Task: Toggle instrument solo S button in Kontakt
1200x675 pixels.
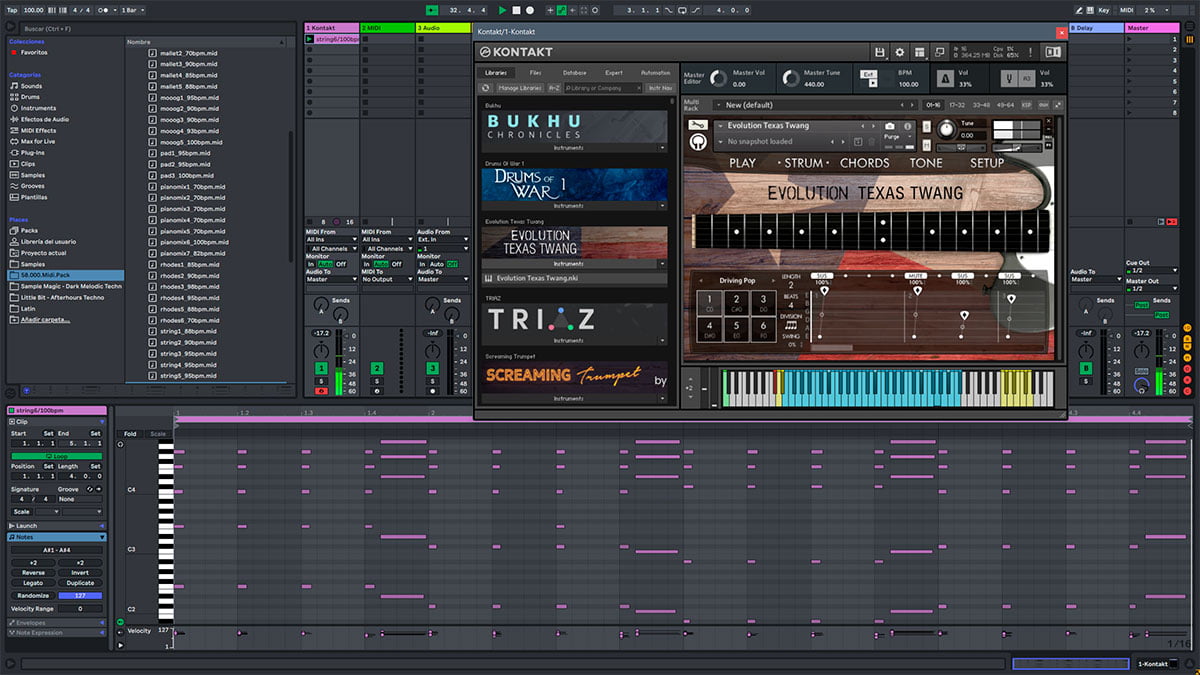Action: (x=927, y=126)
